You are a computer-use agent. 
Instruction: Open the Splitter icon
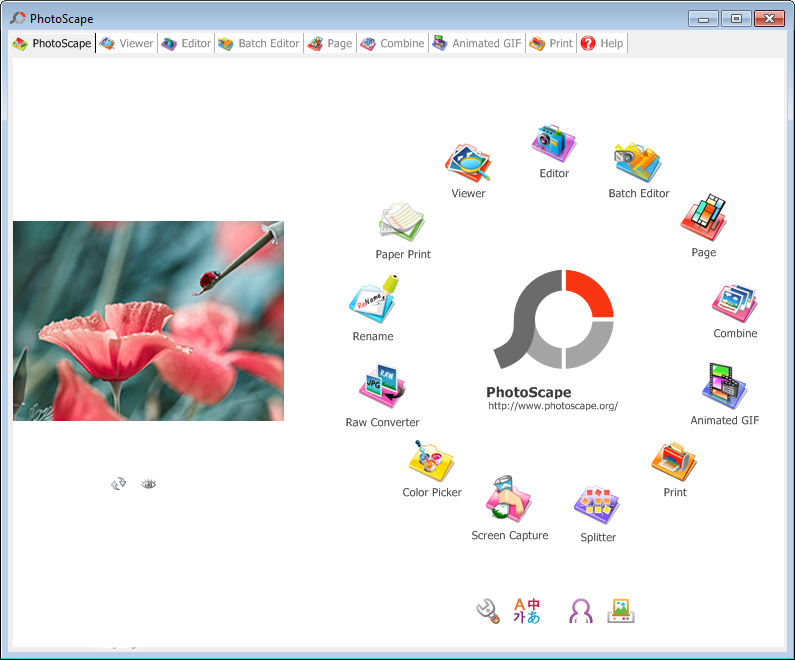coord(597,505)
